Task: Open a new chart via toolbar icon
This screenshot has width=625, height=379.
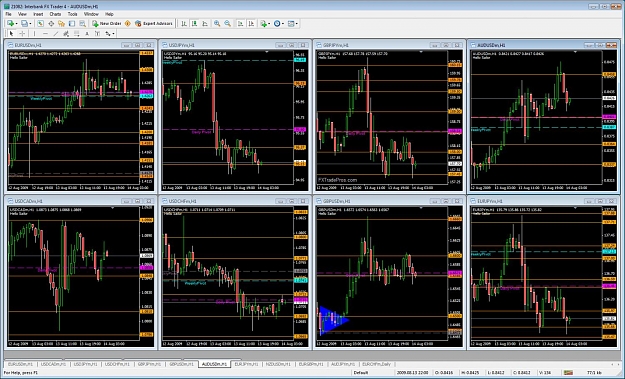Action: (10, 24)
